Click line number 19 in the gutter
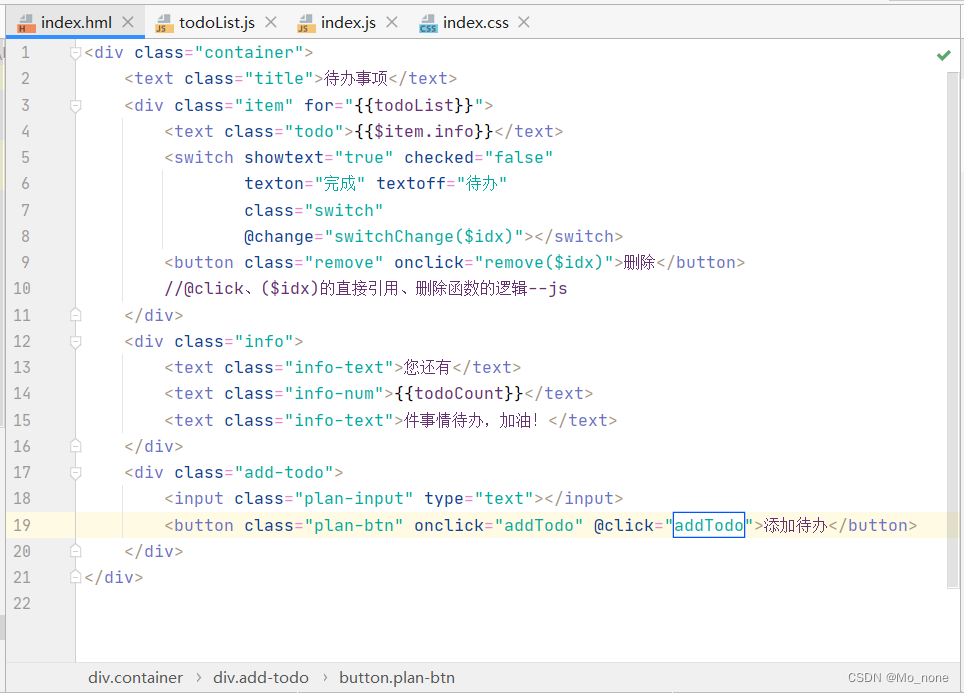Screen dimensions: 964x693 tap(22, 525)
